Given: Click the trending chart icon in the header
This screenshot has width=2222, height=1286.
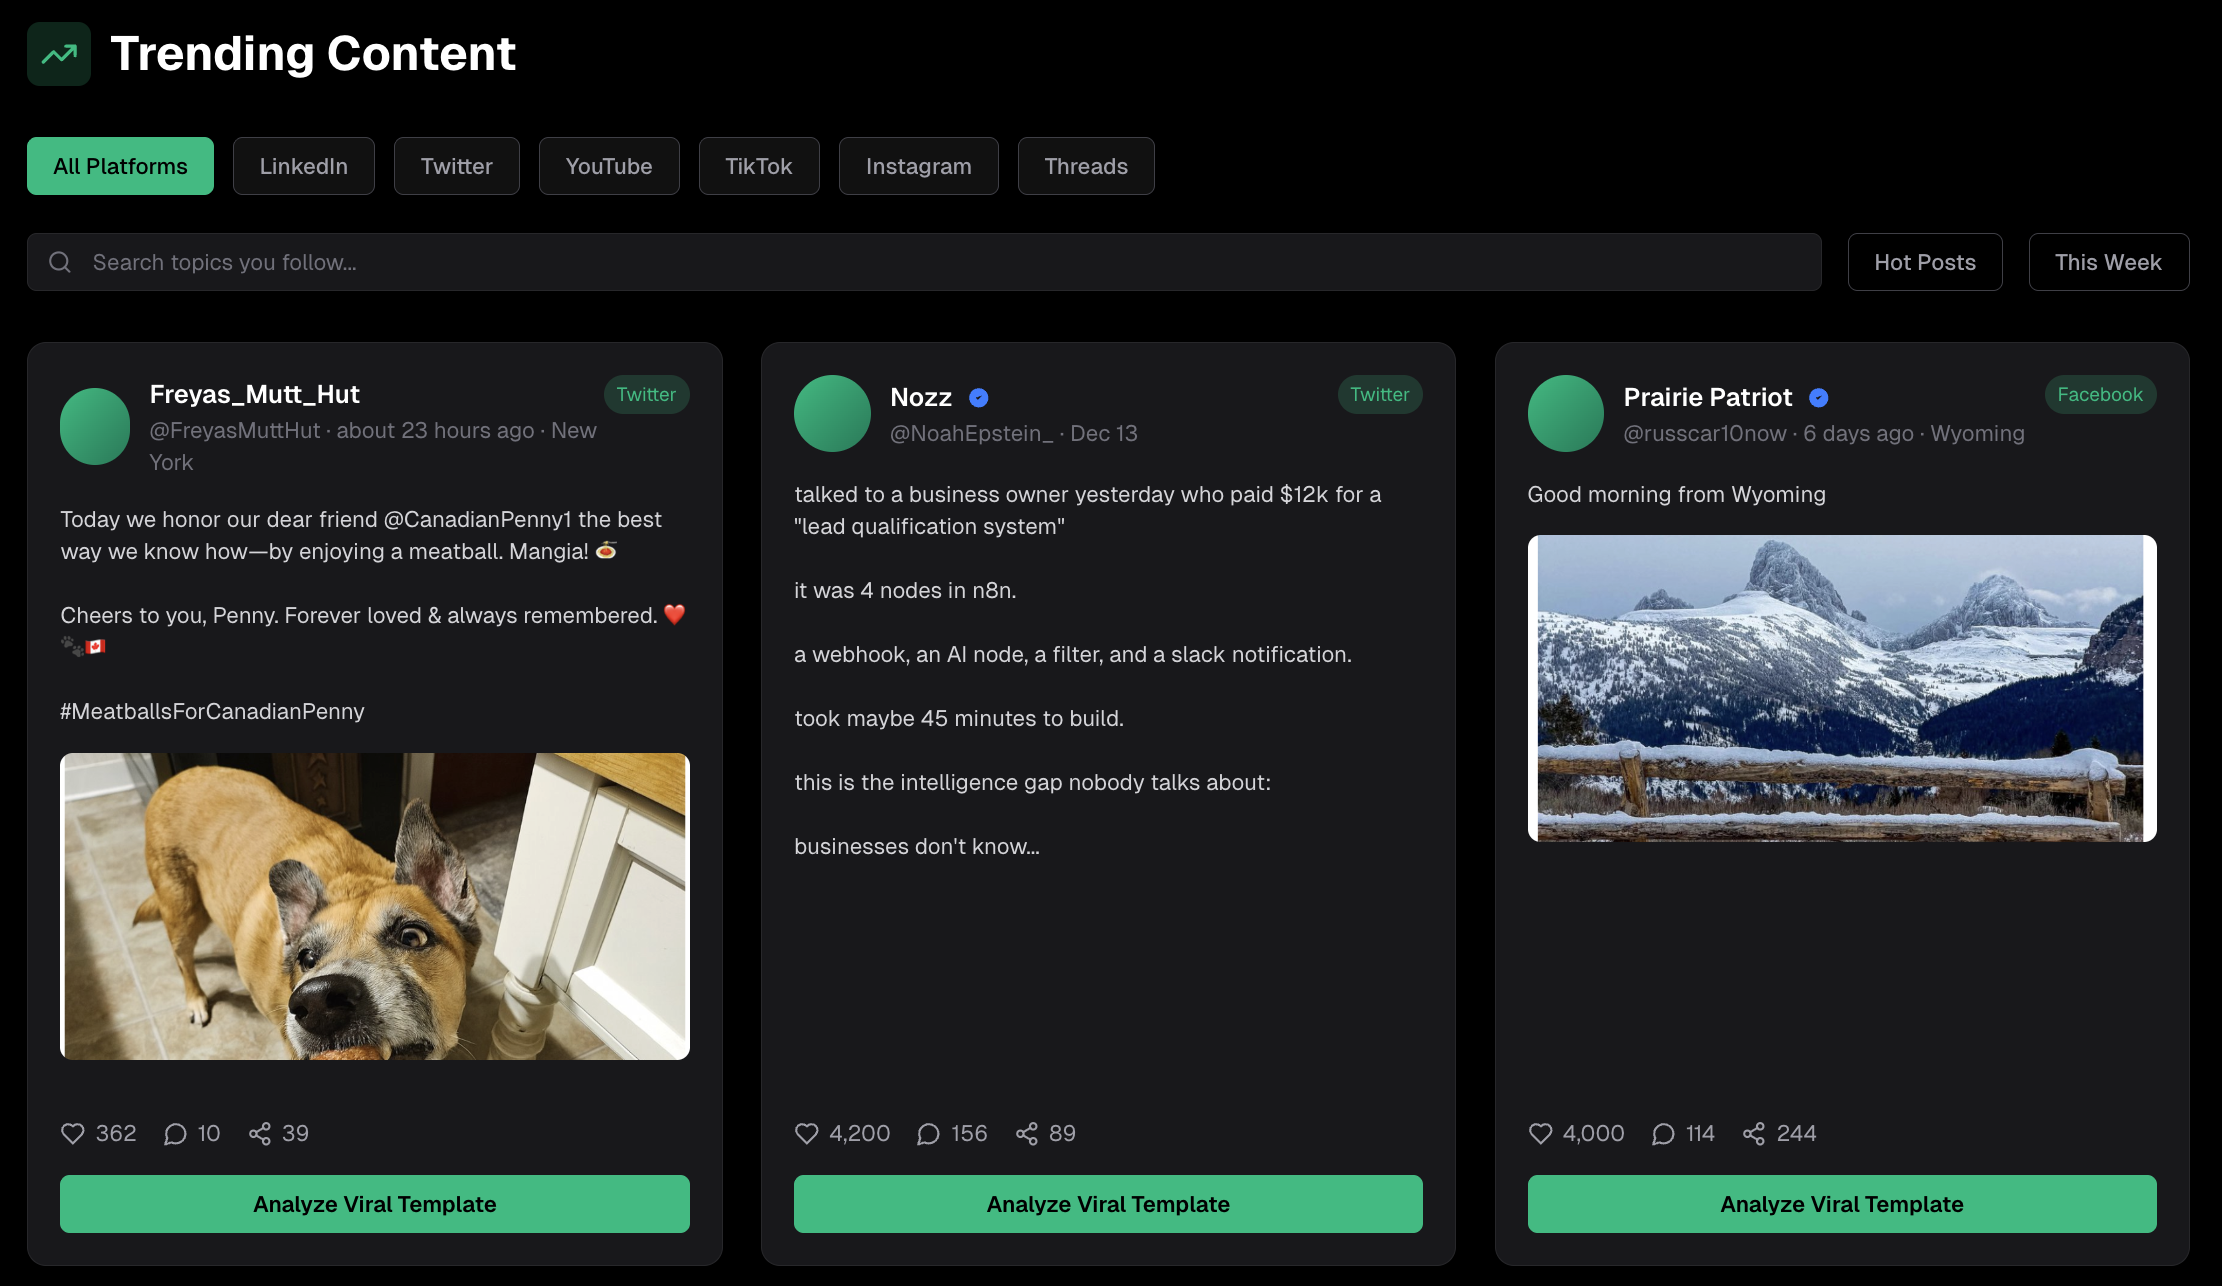Looking at the screenshot, I should point(58,53).
